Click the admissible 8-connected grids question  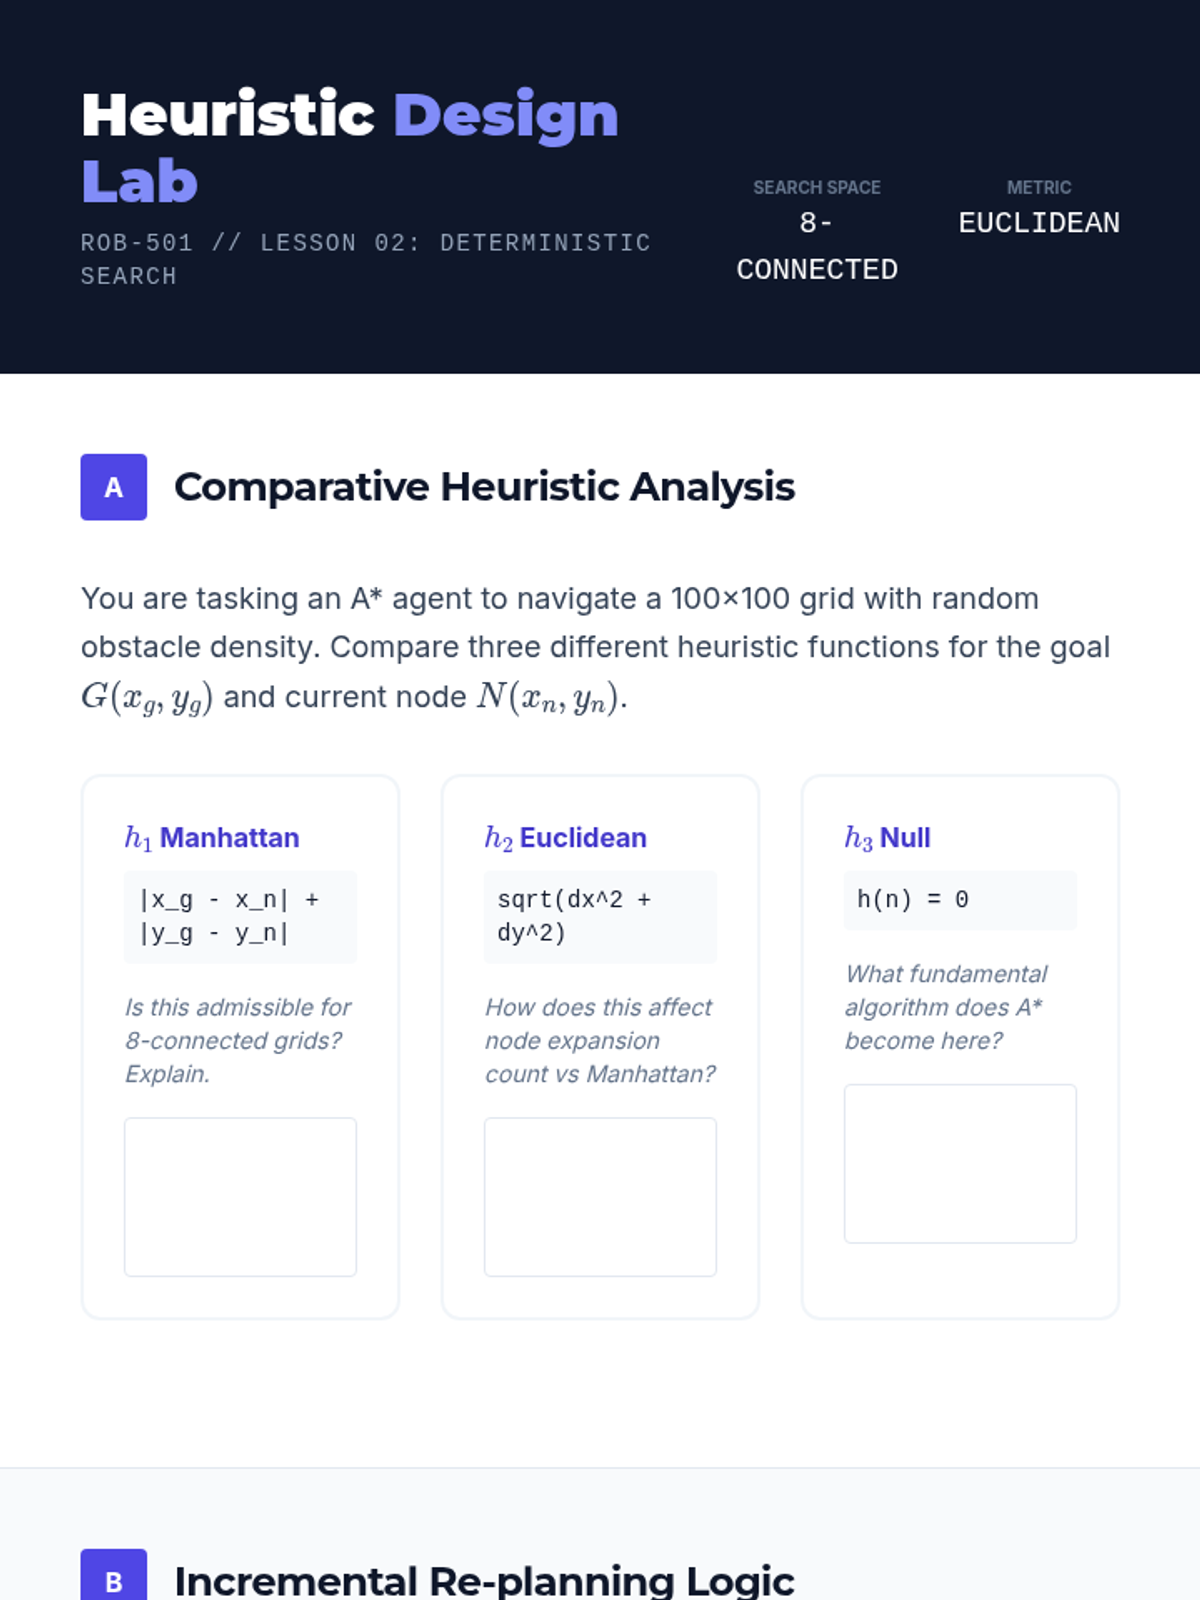pyautogui.click(x=238, y=1040)
